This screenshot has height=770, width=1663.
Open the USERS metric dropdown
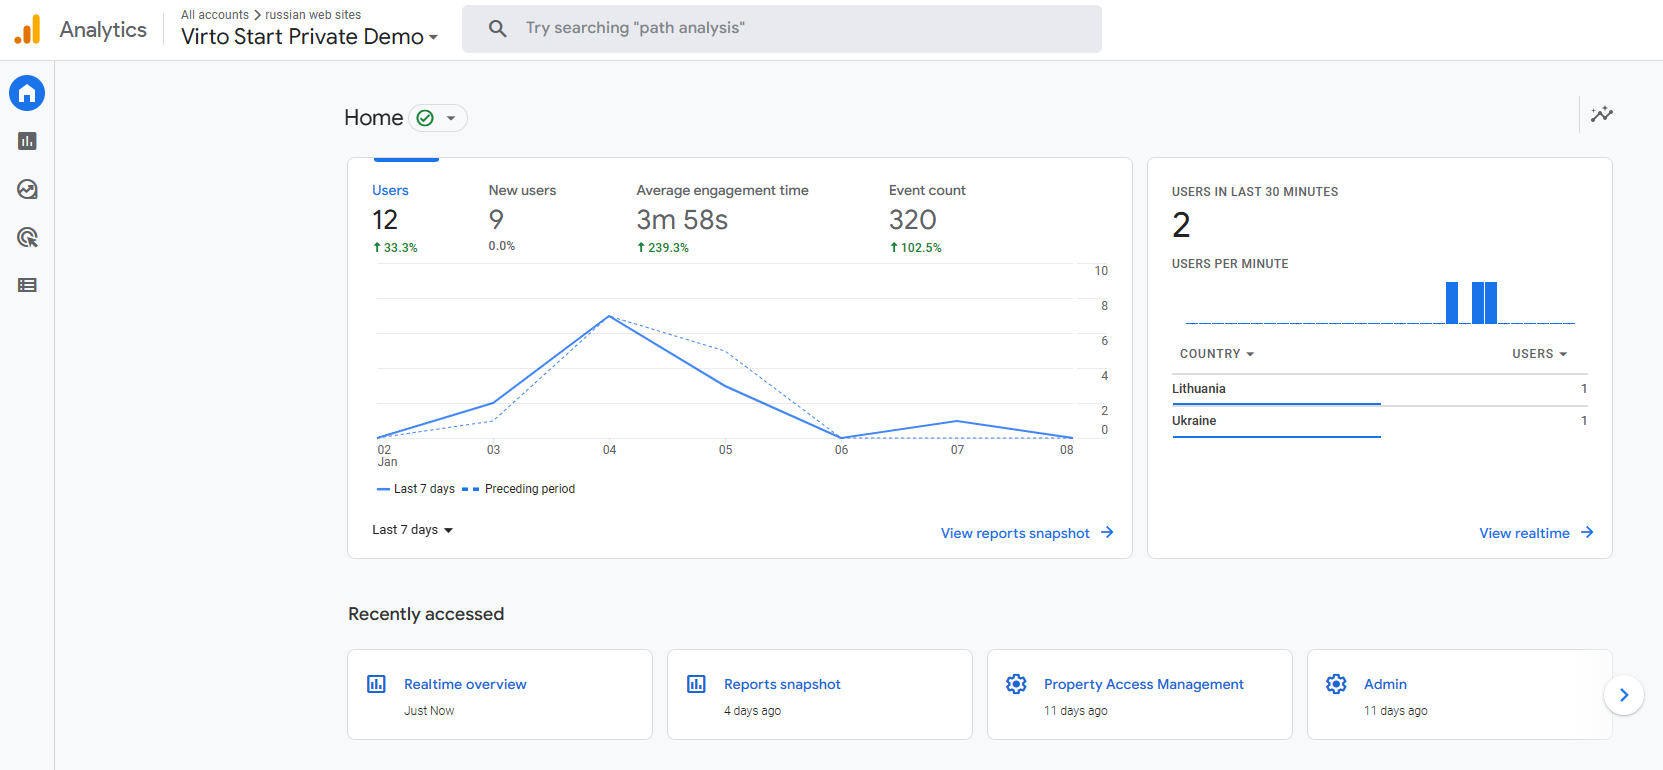pyautogui.click(x=1540, y=354)
